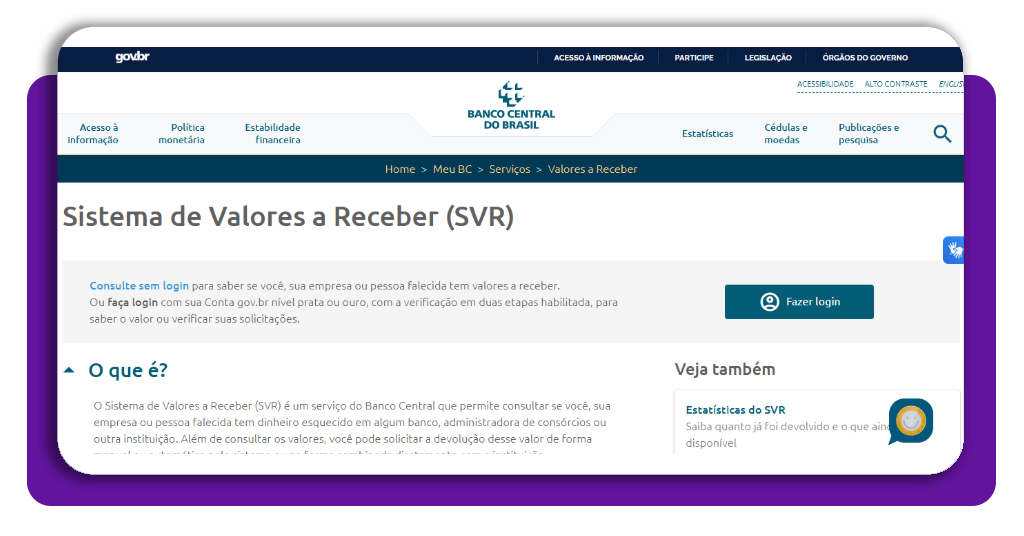Image resolution: width=1024 pixels, height=536 pixels.
Task: Enable 'Alto contraste' mode
Action: [895, 84]
